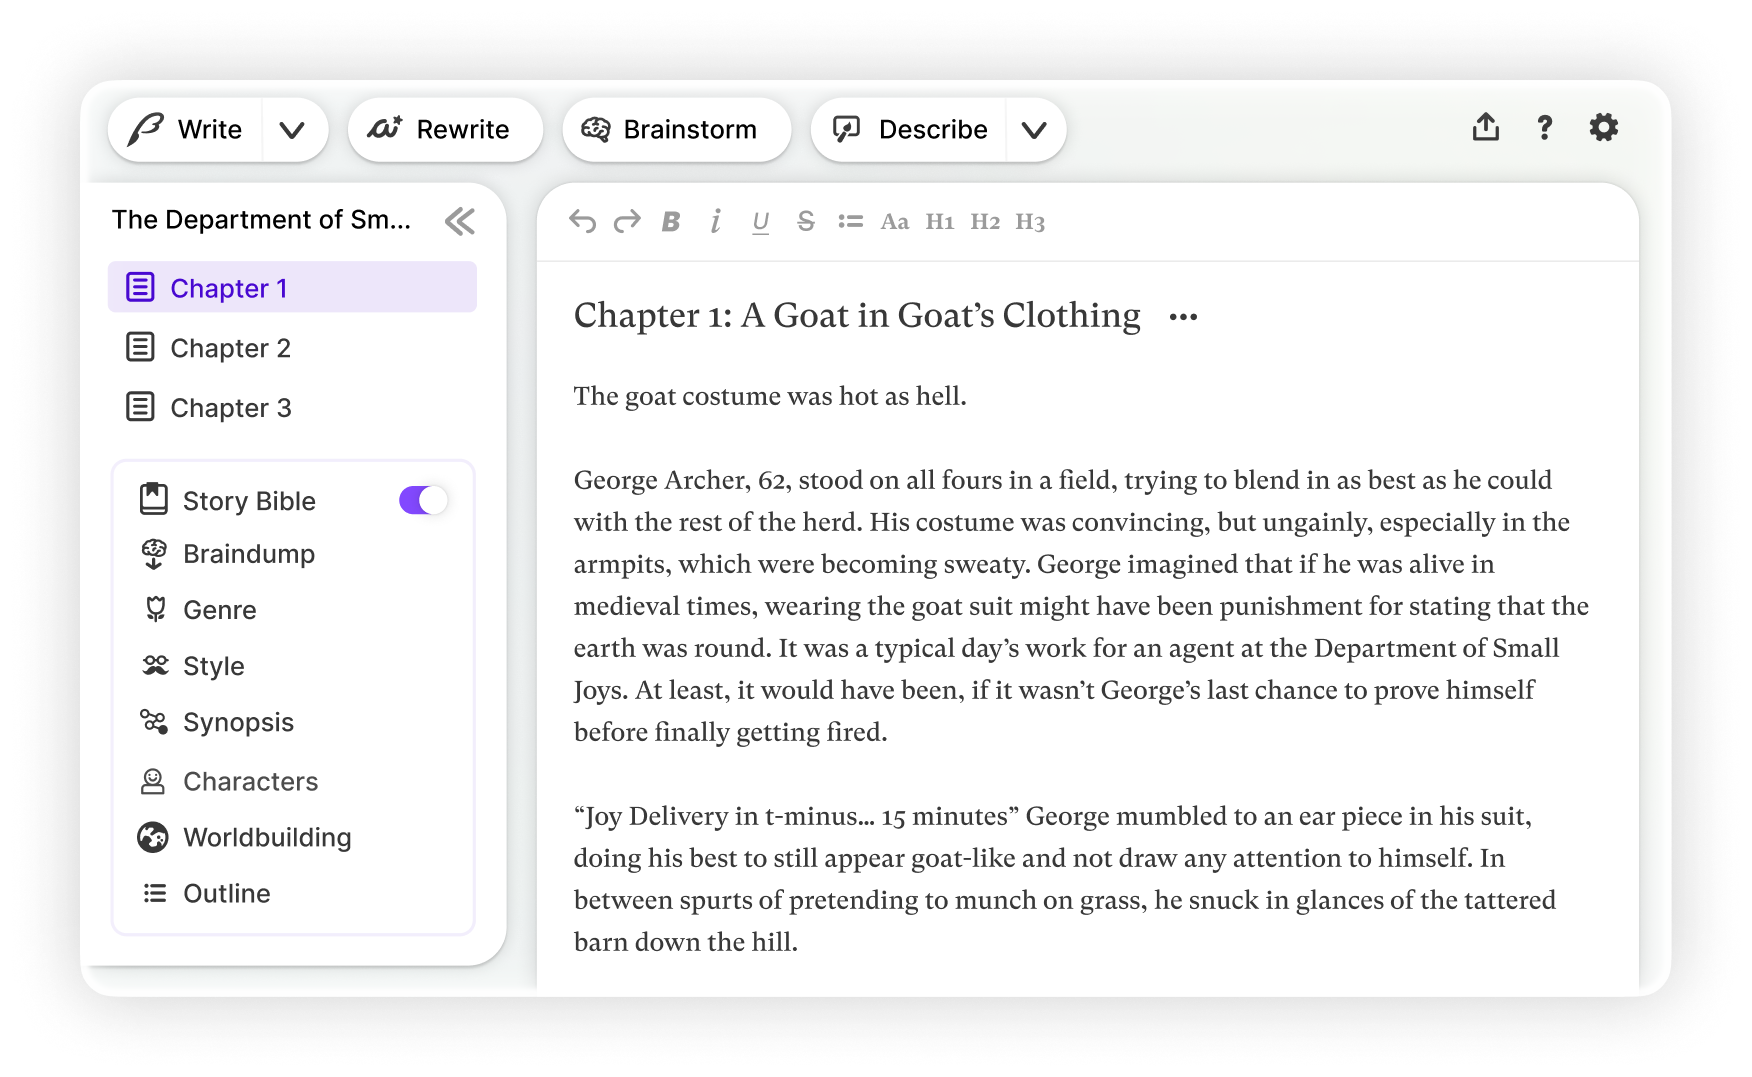Insert a bulleted list
The height and width of the screenshot is (1077, 1752).
click(x=850, y=222)
